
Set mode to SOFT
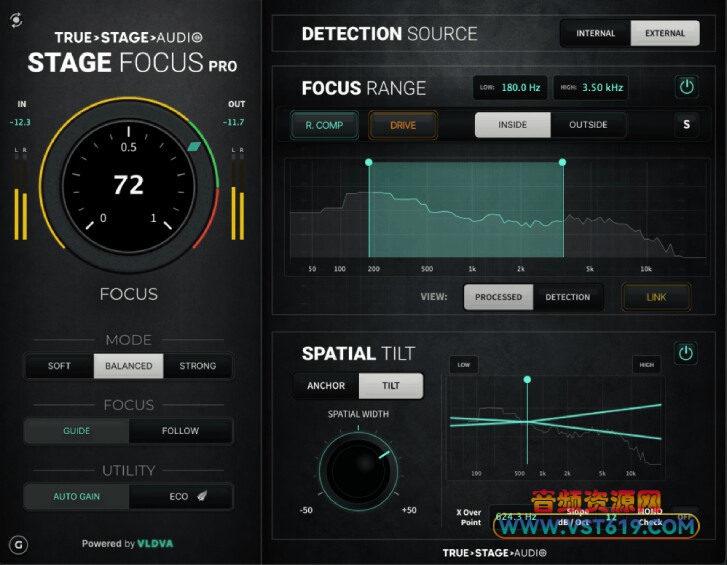[x=59, y=366]
